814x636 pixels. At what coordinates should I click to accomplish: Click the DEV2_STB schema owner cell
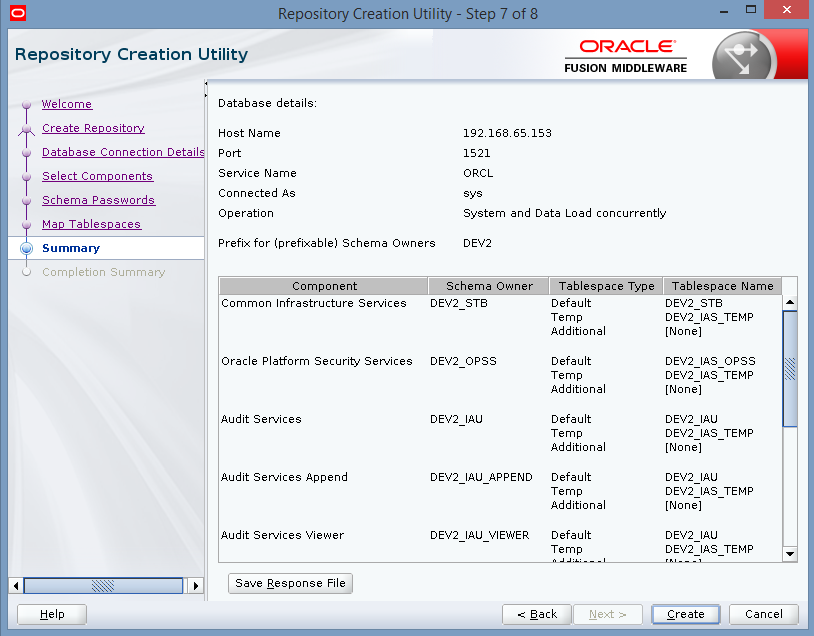(x=459, y=303)
